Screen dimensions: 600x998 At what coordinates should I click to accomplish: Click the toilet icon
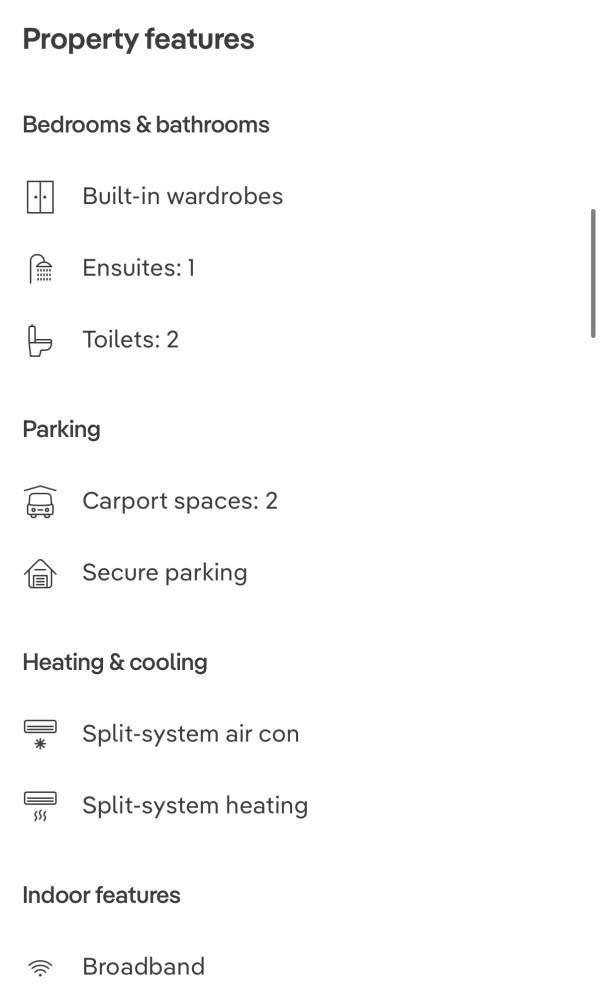[x=39, y=341]
